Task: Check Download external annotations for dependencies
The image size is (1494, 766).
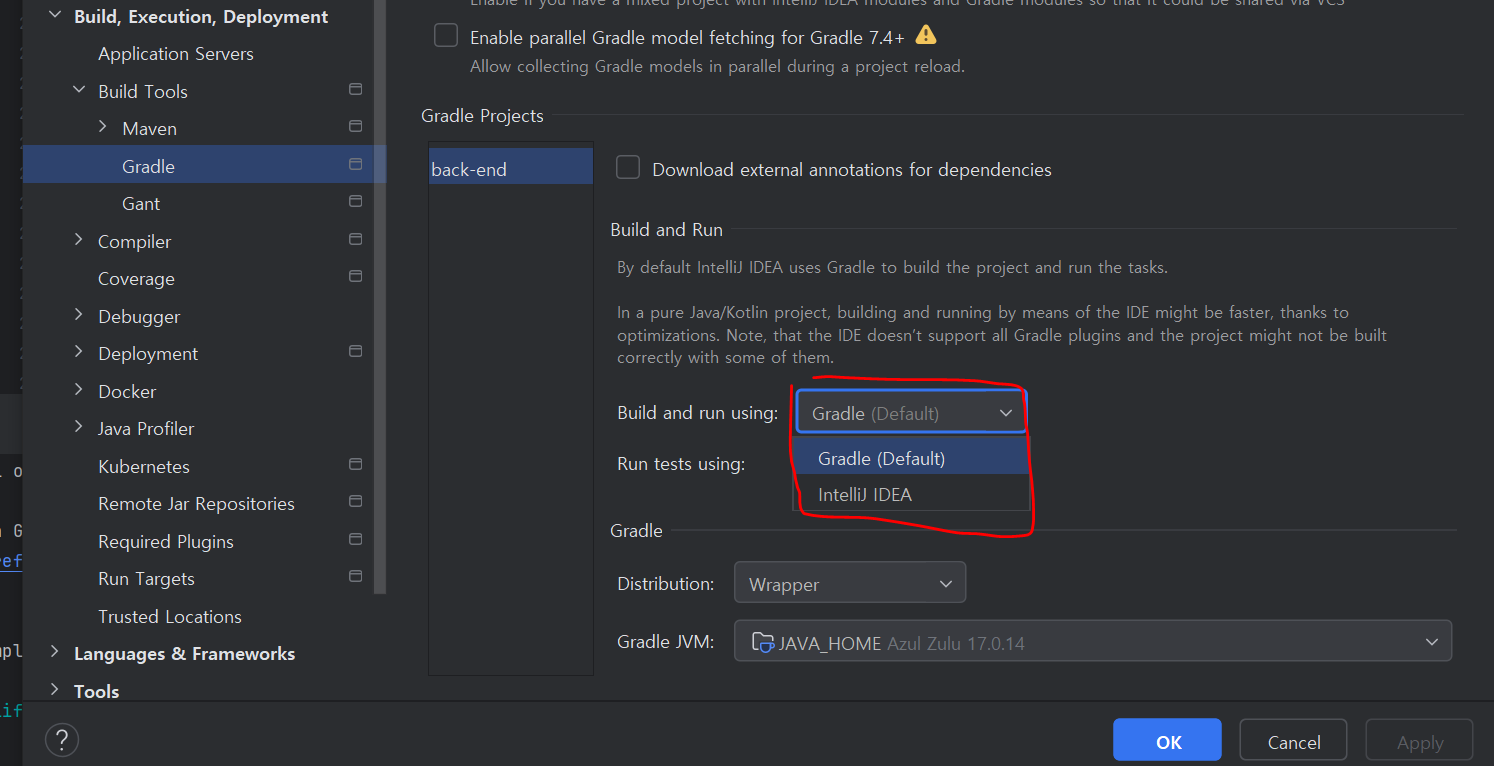Action: pyautogui.click(x=628, y=168)
